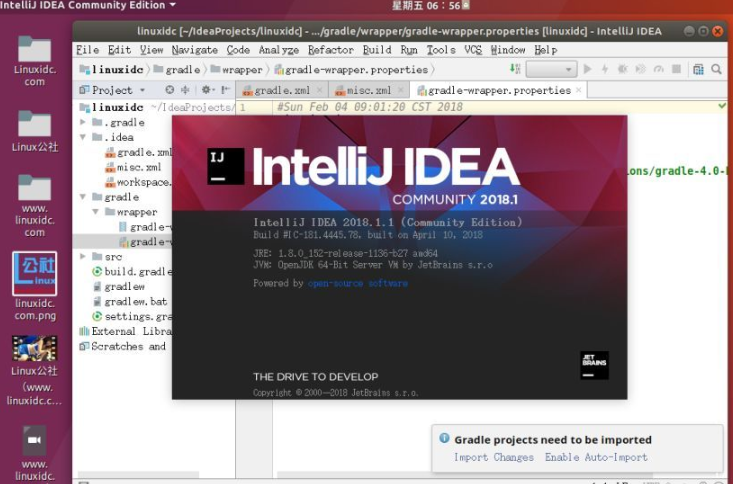The width and height of the screenshot is (733, 484).
Task: Open the Code menu
Action: click(x=238, y=50)
